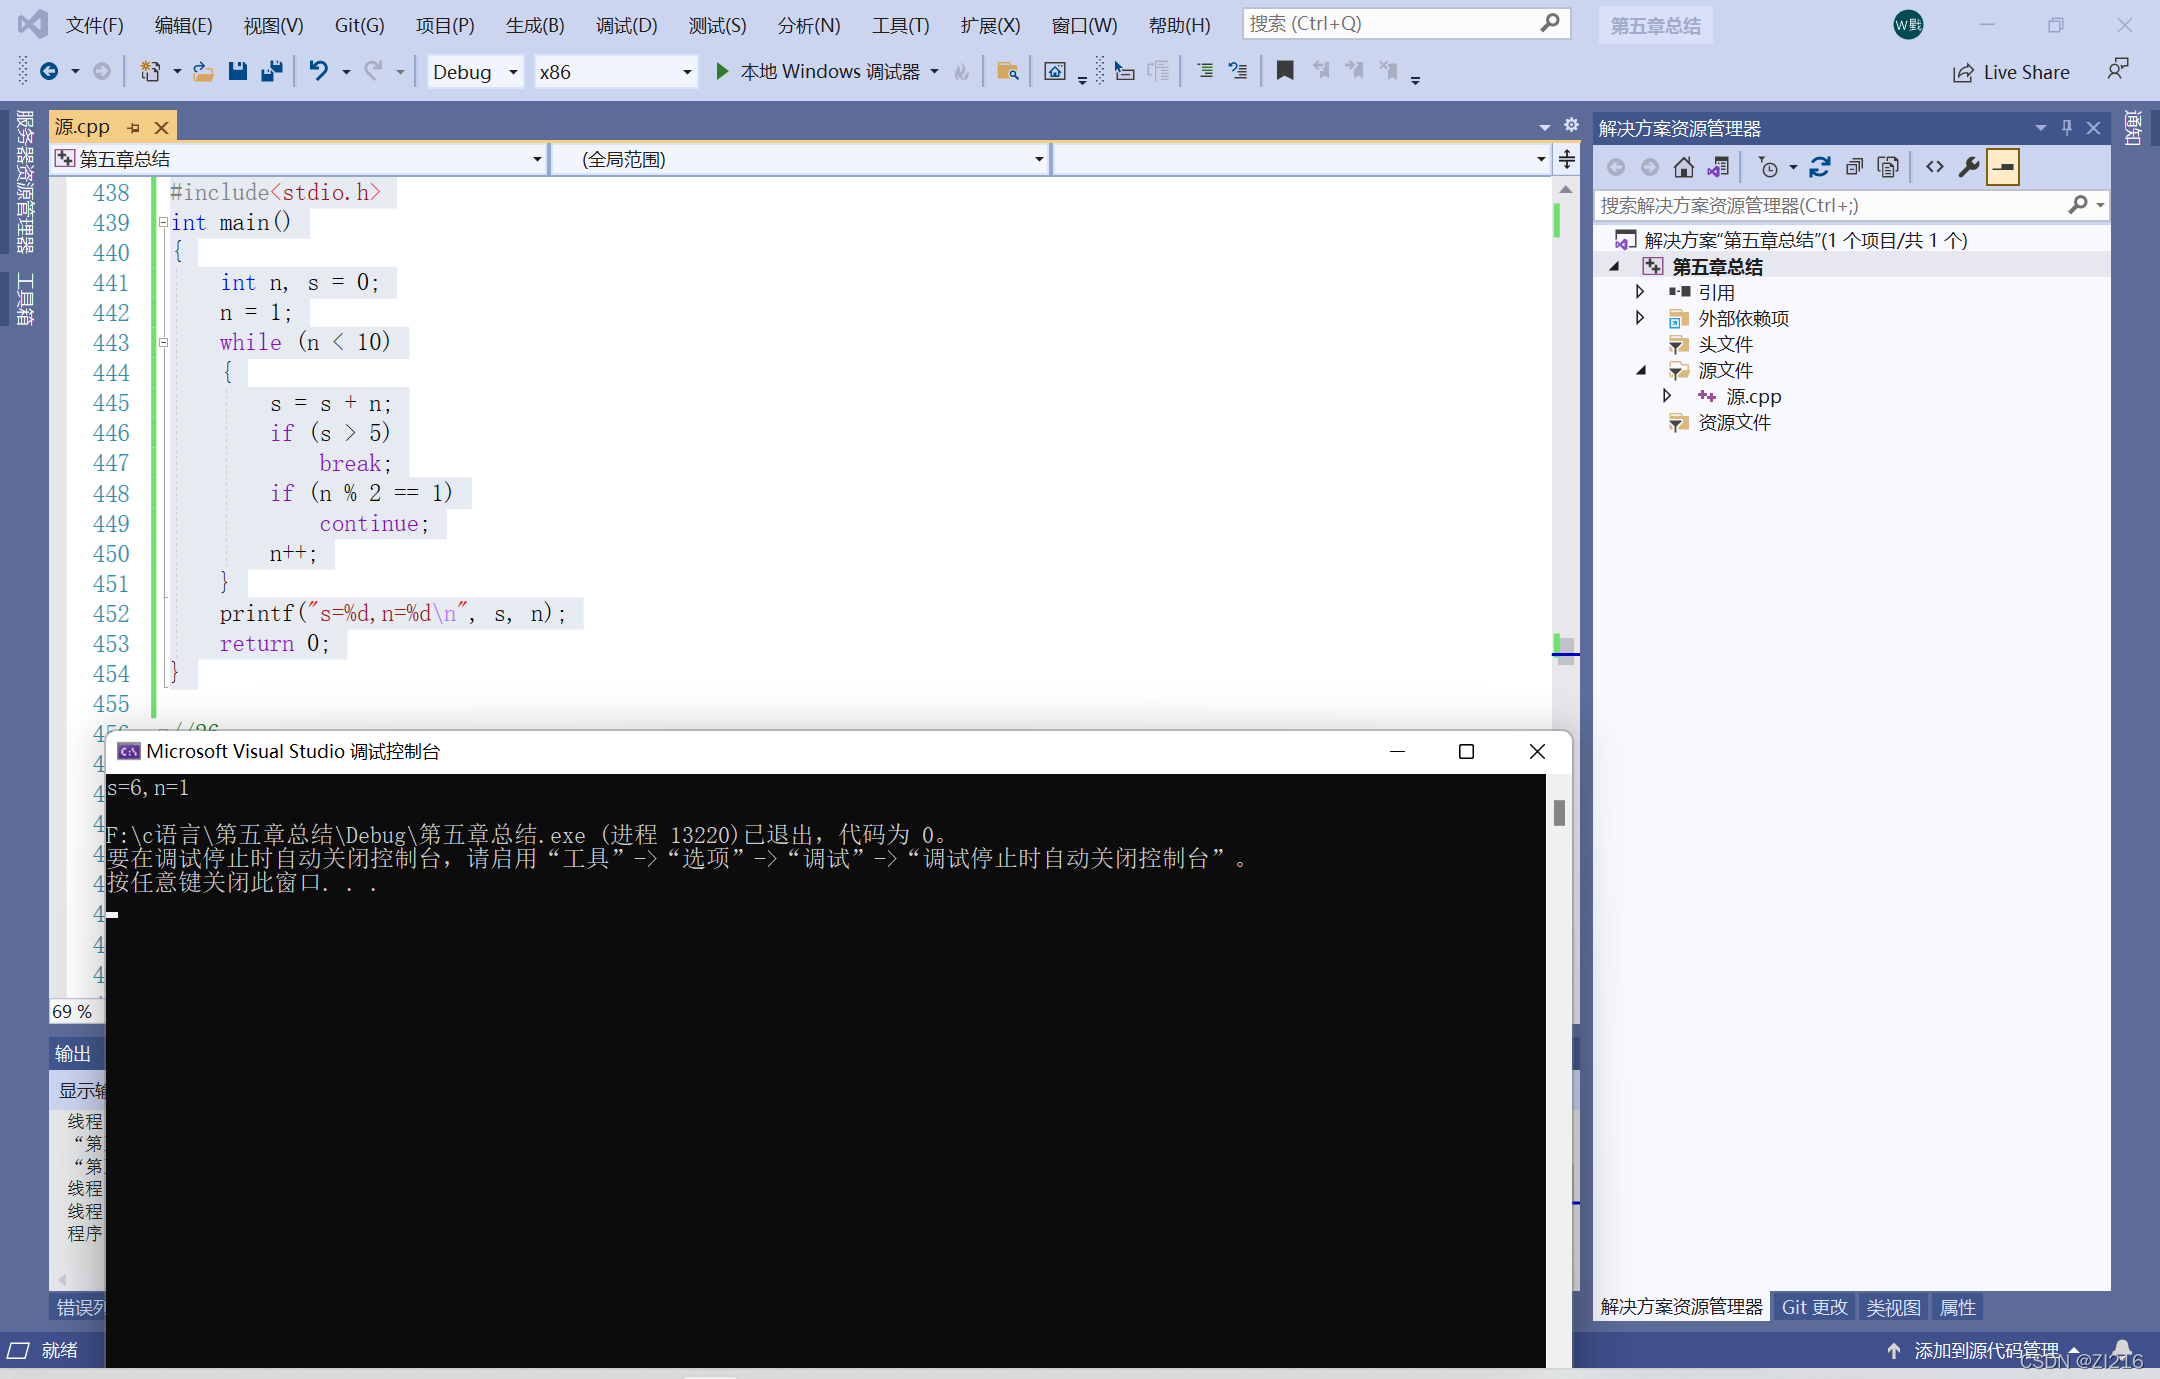
Task: Click the 本地Windows调试器 button
Action: point(819,74)
